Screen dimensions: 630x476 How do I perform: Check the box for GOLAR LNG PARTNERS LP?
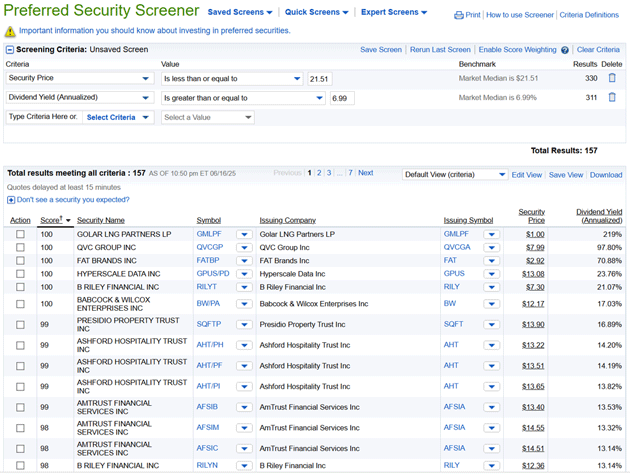[20, 235]
